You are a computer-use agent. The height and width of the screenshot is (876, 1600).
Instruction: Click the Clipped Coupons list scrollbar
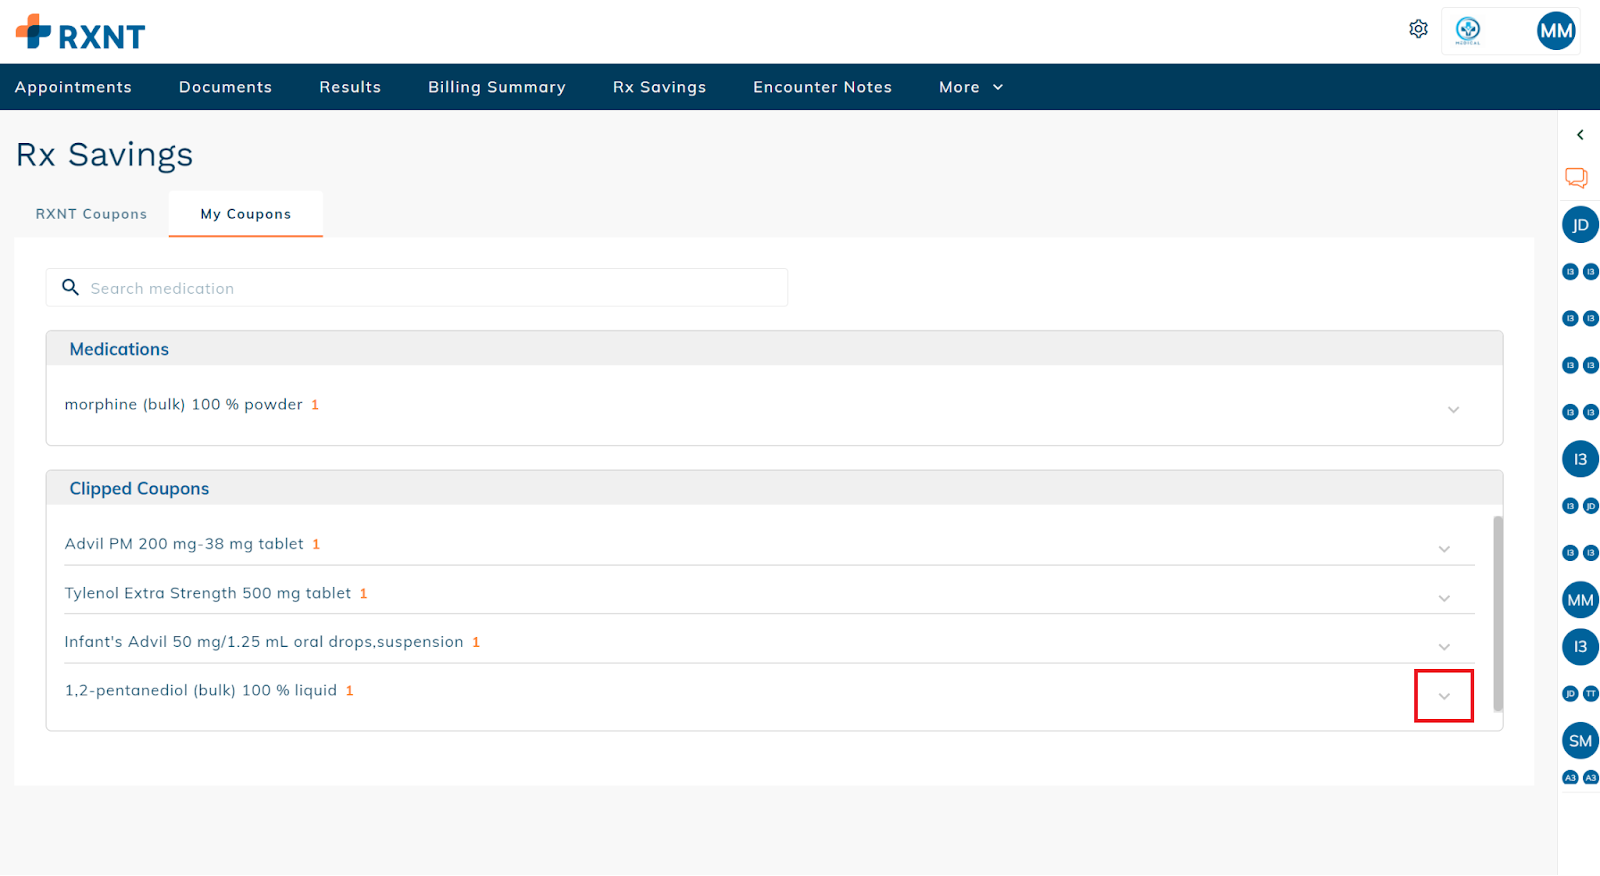pyautogui.click(x=1497, y=613)
